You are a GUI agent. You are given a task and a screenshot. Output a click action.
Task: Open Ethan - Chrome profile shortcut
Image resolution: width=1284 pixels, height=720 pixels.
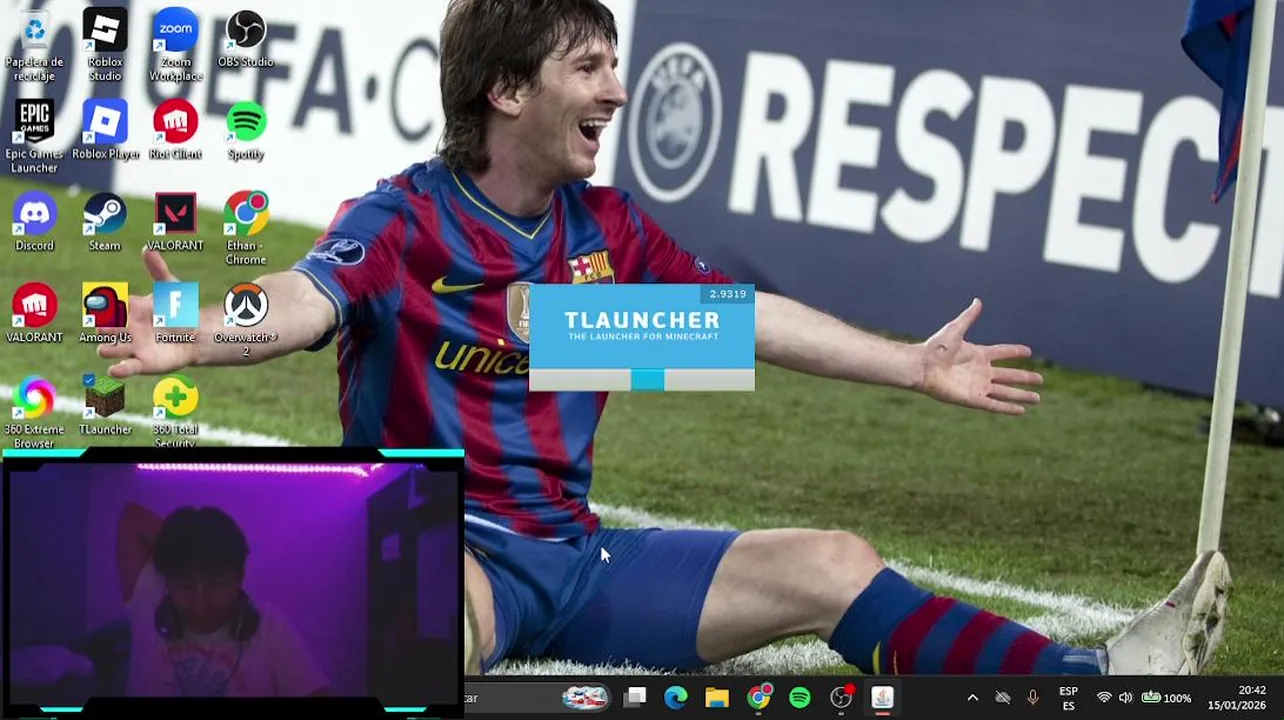[246, 229]
